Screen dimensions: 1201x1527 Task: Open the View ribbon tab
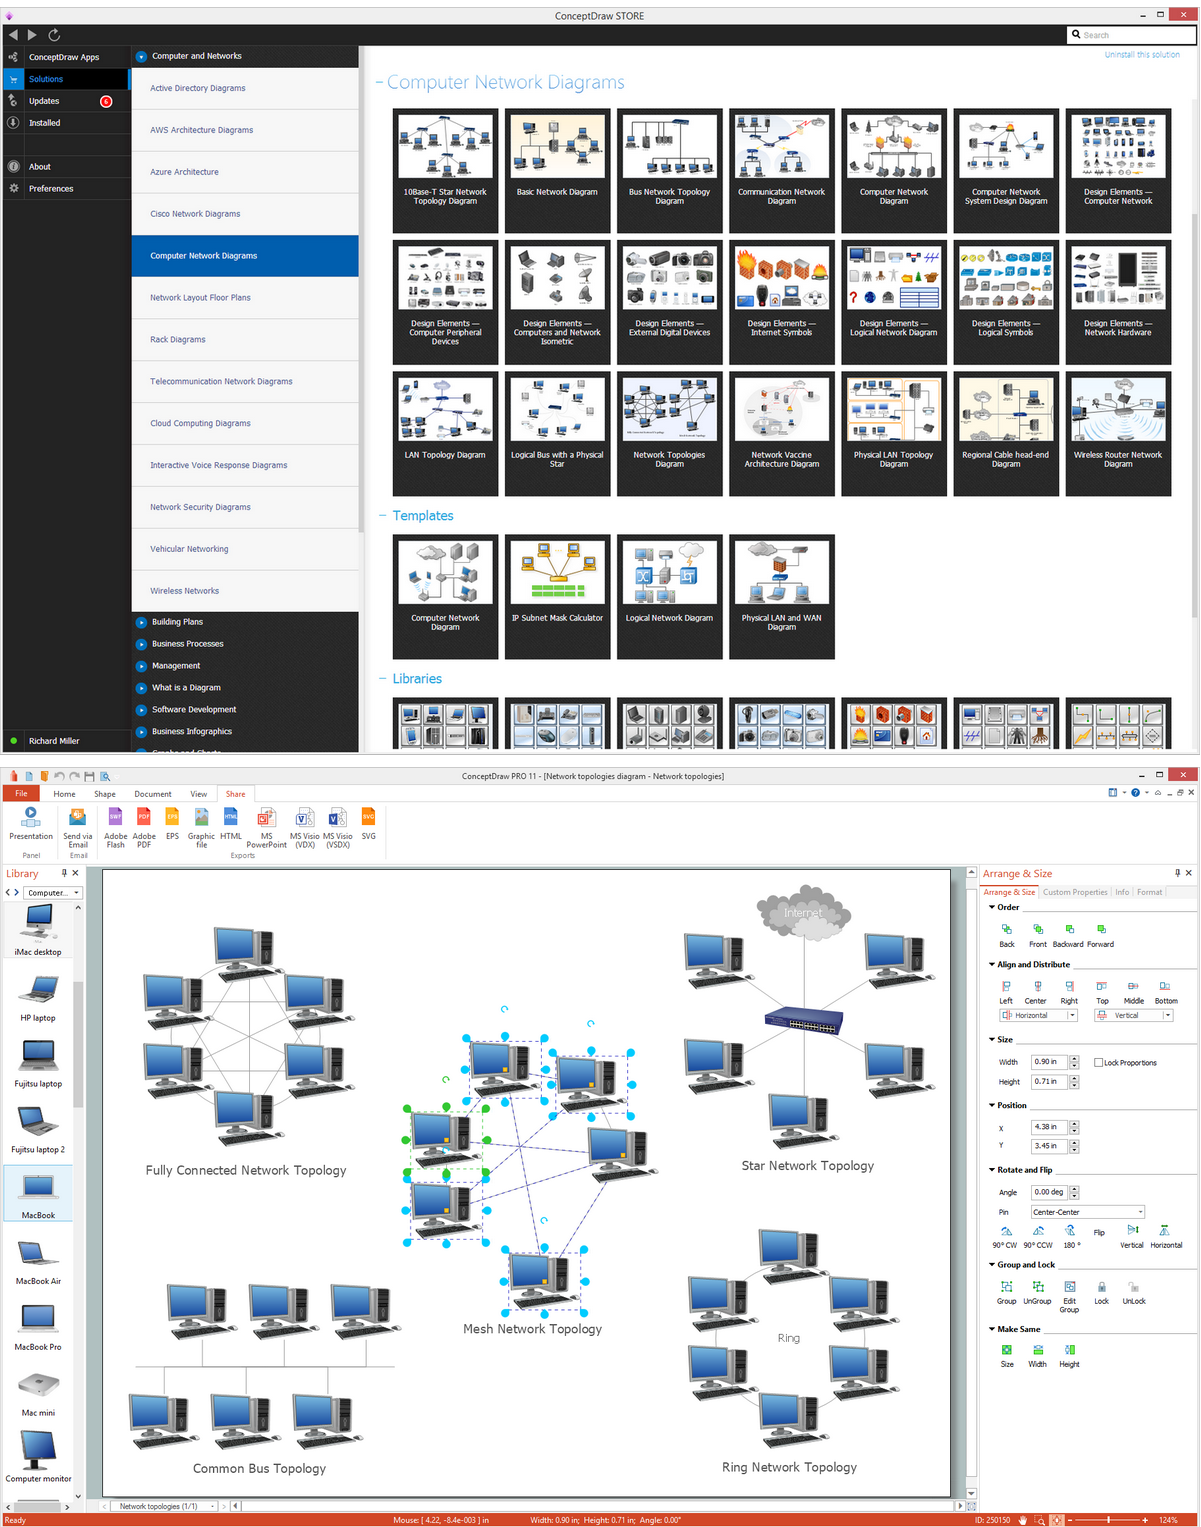199,794
